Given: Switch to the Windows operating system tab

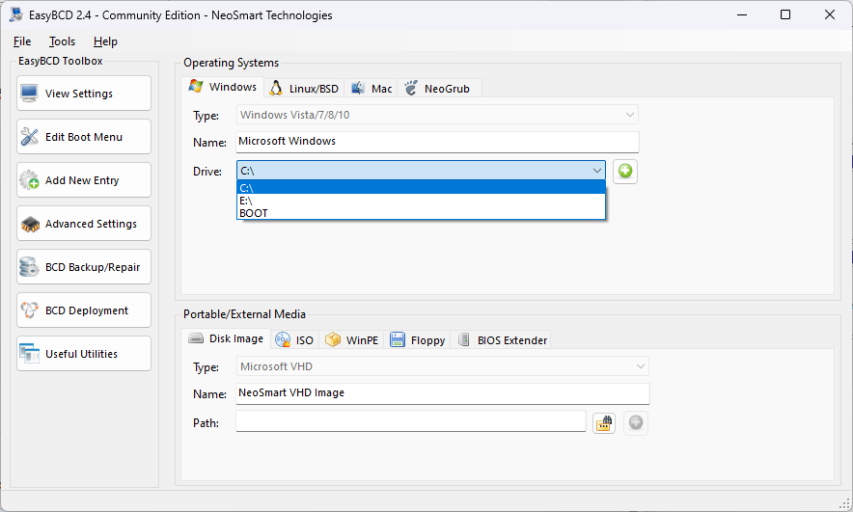Looking at the screenshot, I should click(222, 87).
